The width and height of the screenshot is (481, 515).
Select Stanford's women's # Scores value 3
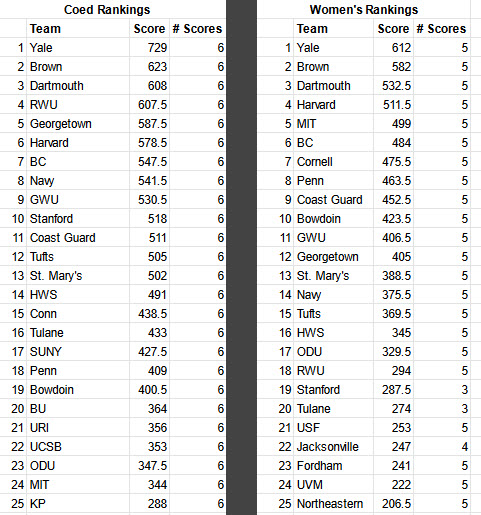(x=441, y=389)
